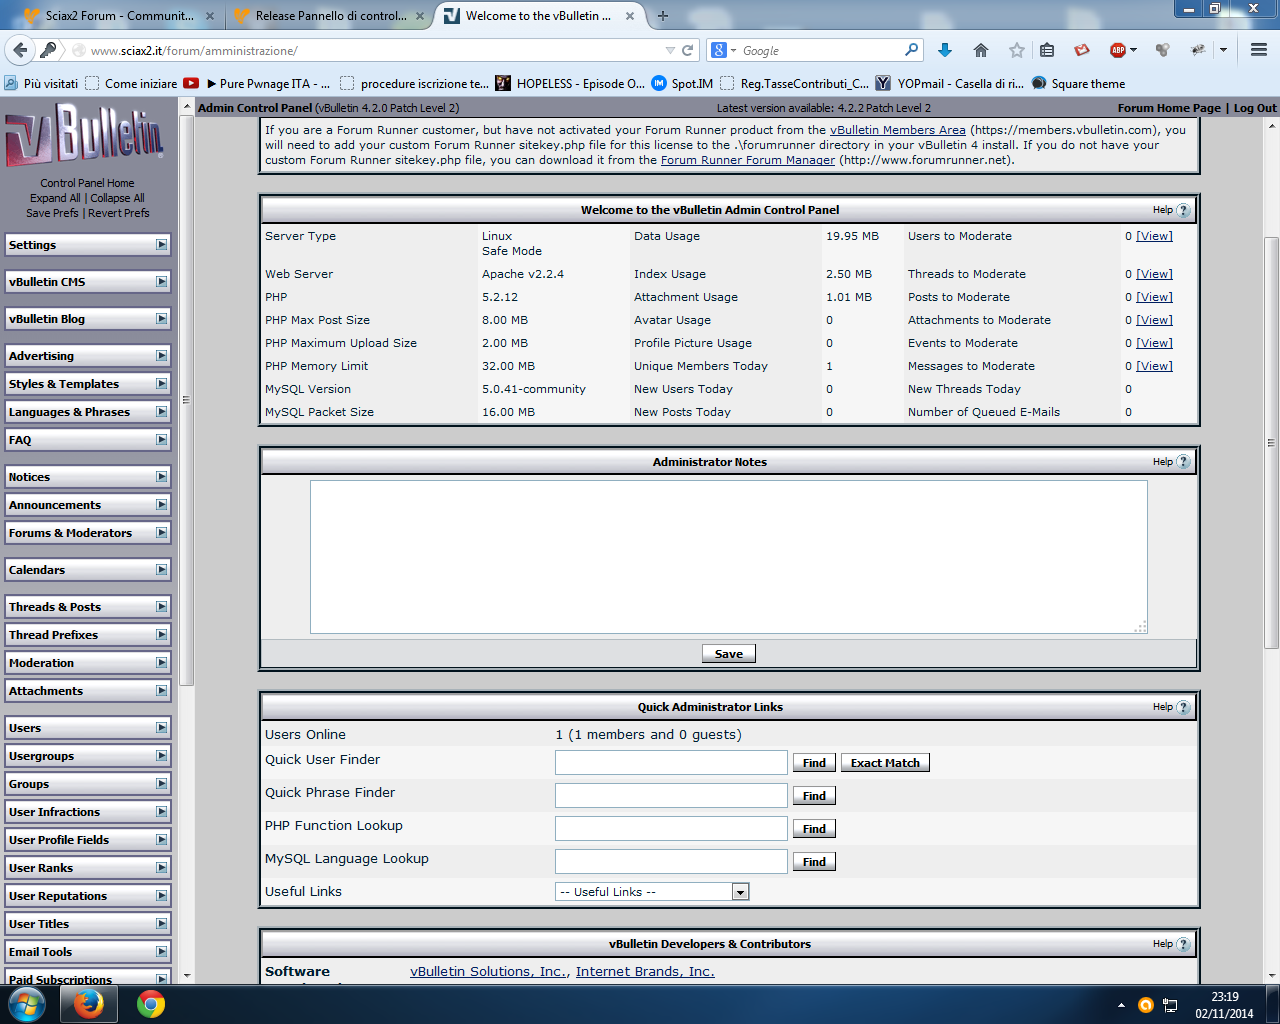Click Expand All in sidebar

[55, 198]
